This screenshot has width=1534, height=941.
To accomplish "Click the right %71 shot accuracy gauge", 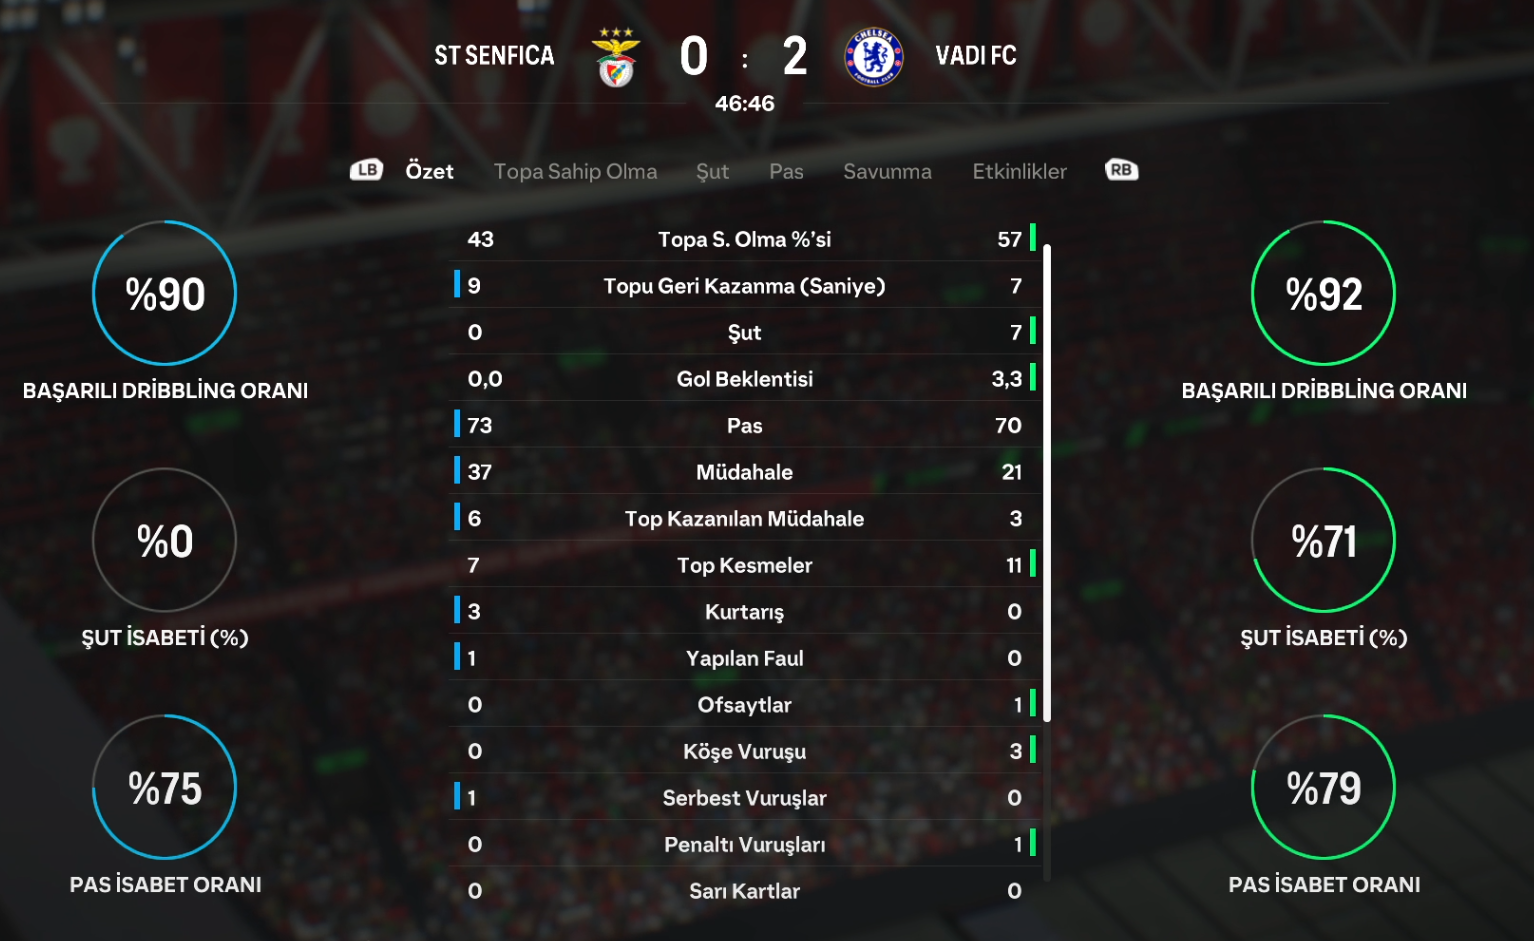I will [x=1323, y=540].
